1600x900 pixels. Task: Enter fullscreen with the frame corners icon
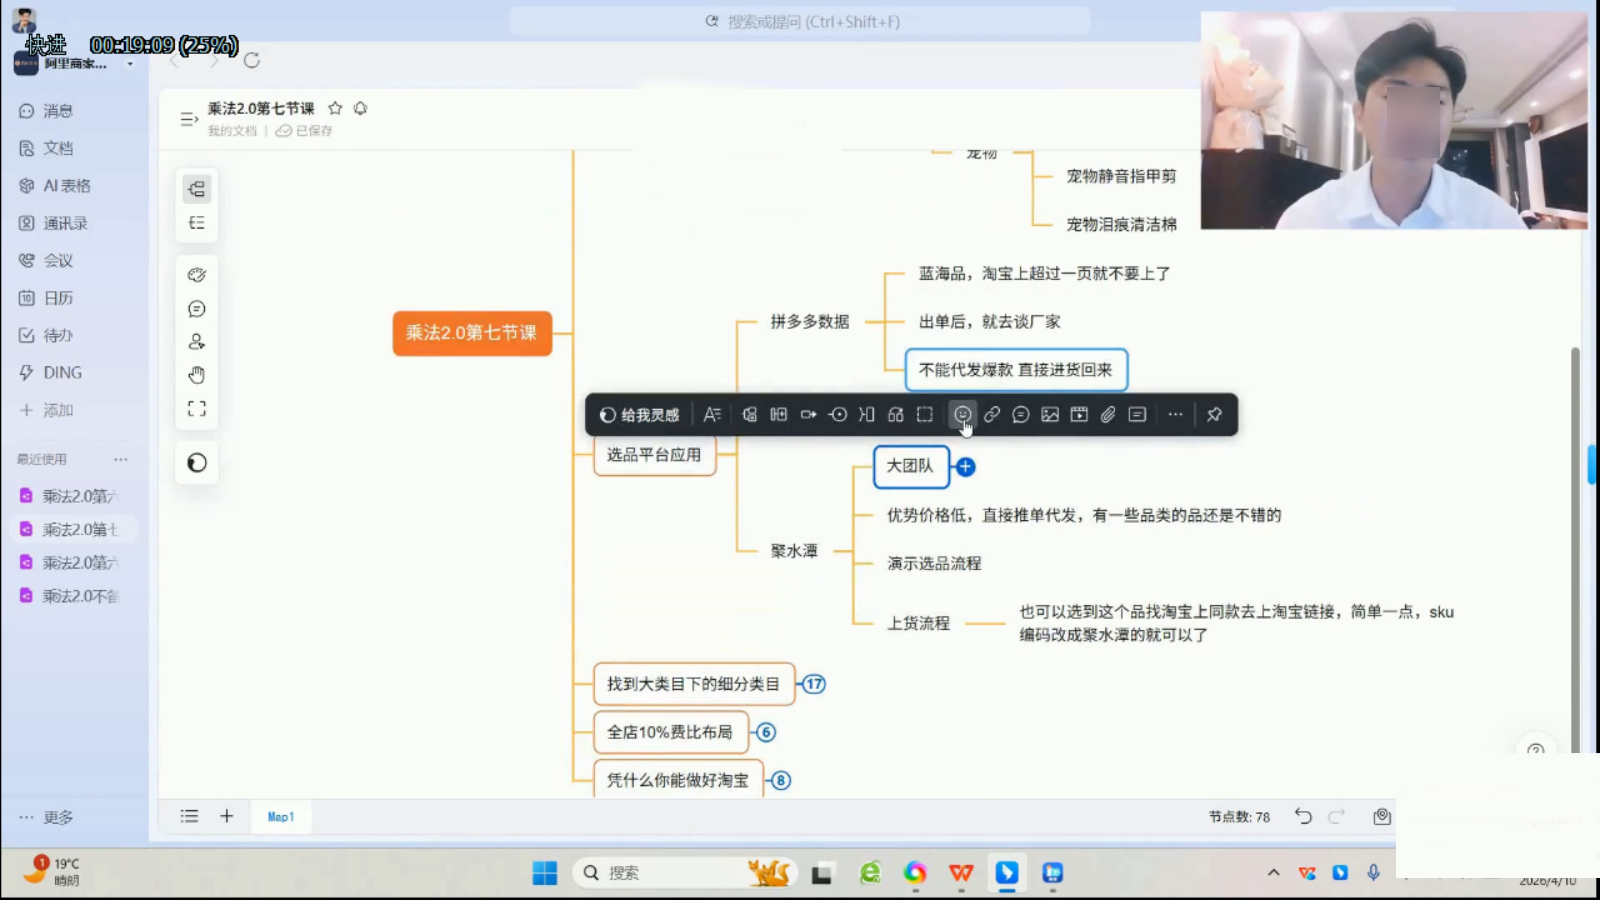[x=197, y=409]
